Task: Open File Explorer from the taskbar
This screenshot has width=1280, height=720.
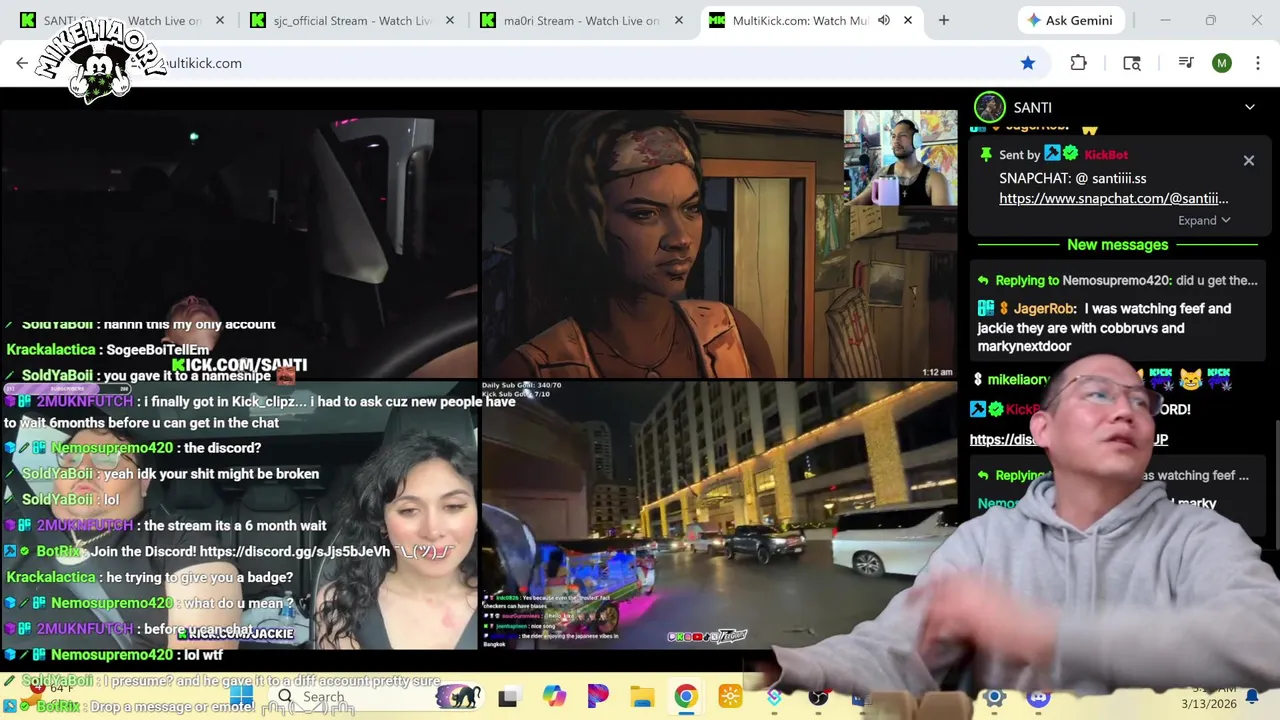Action: (x=642, y=697)
